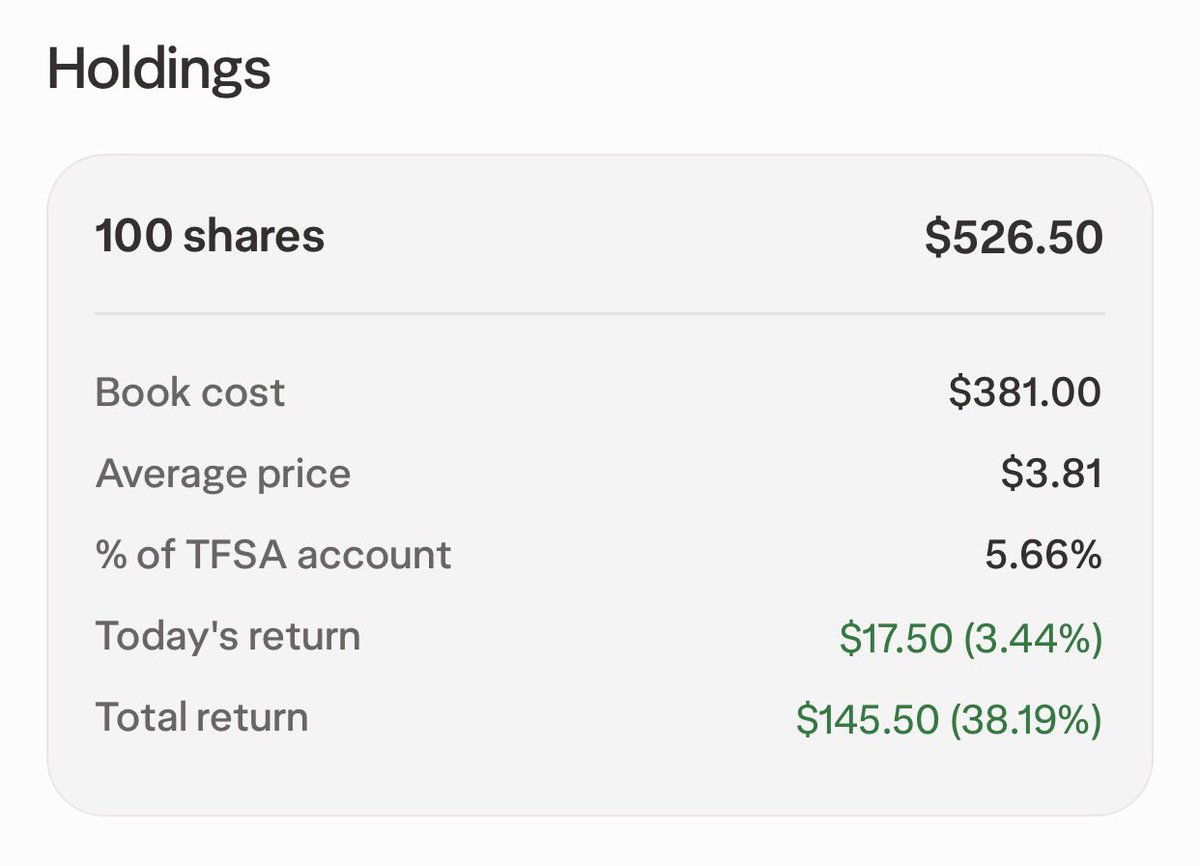Screen dimensions: 1200x866
Task: Click the $526.50 total value
Action: 1013,237
